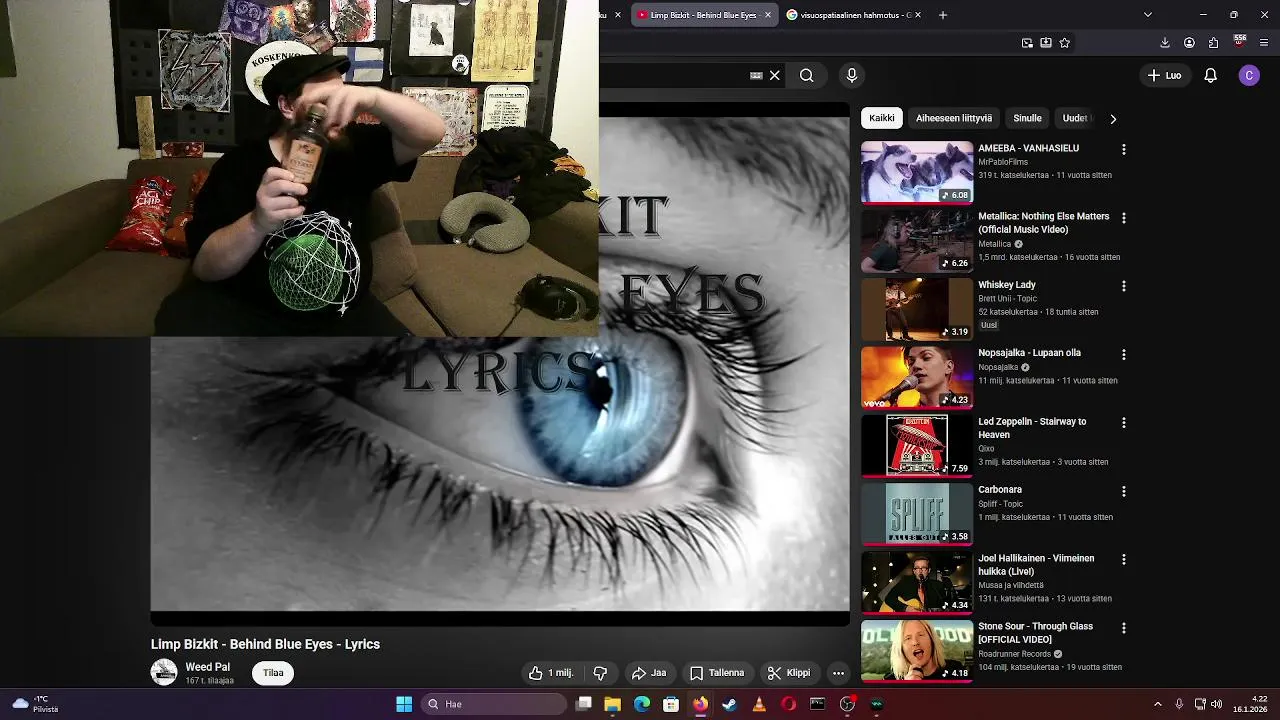Open the browser profile account icon
The image size is (1280, 720).
point(1189,43)
